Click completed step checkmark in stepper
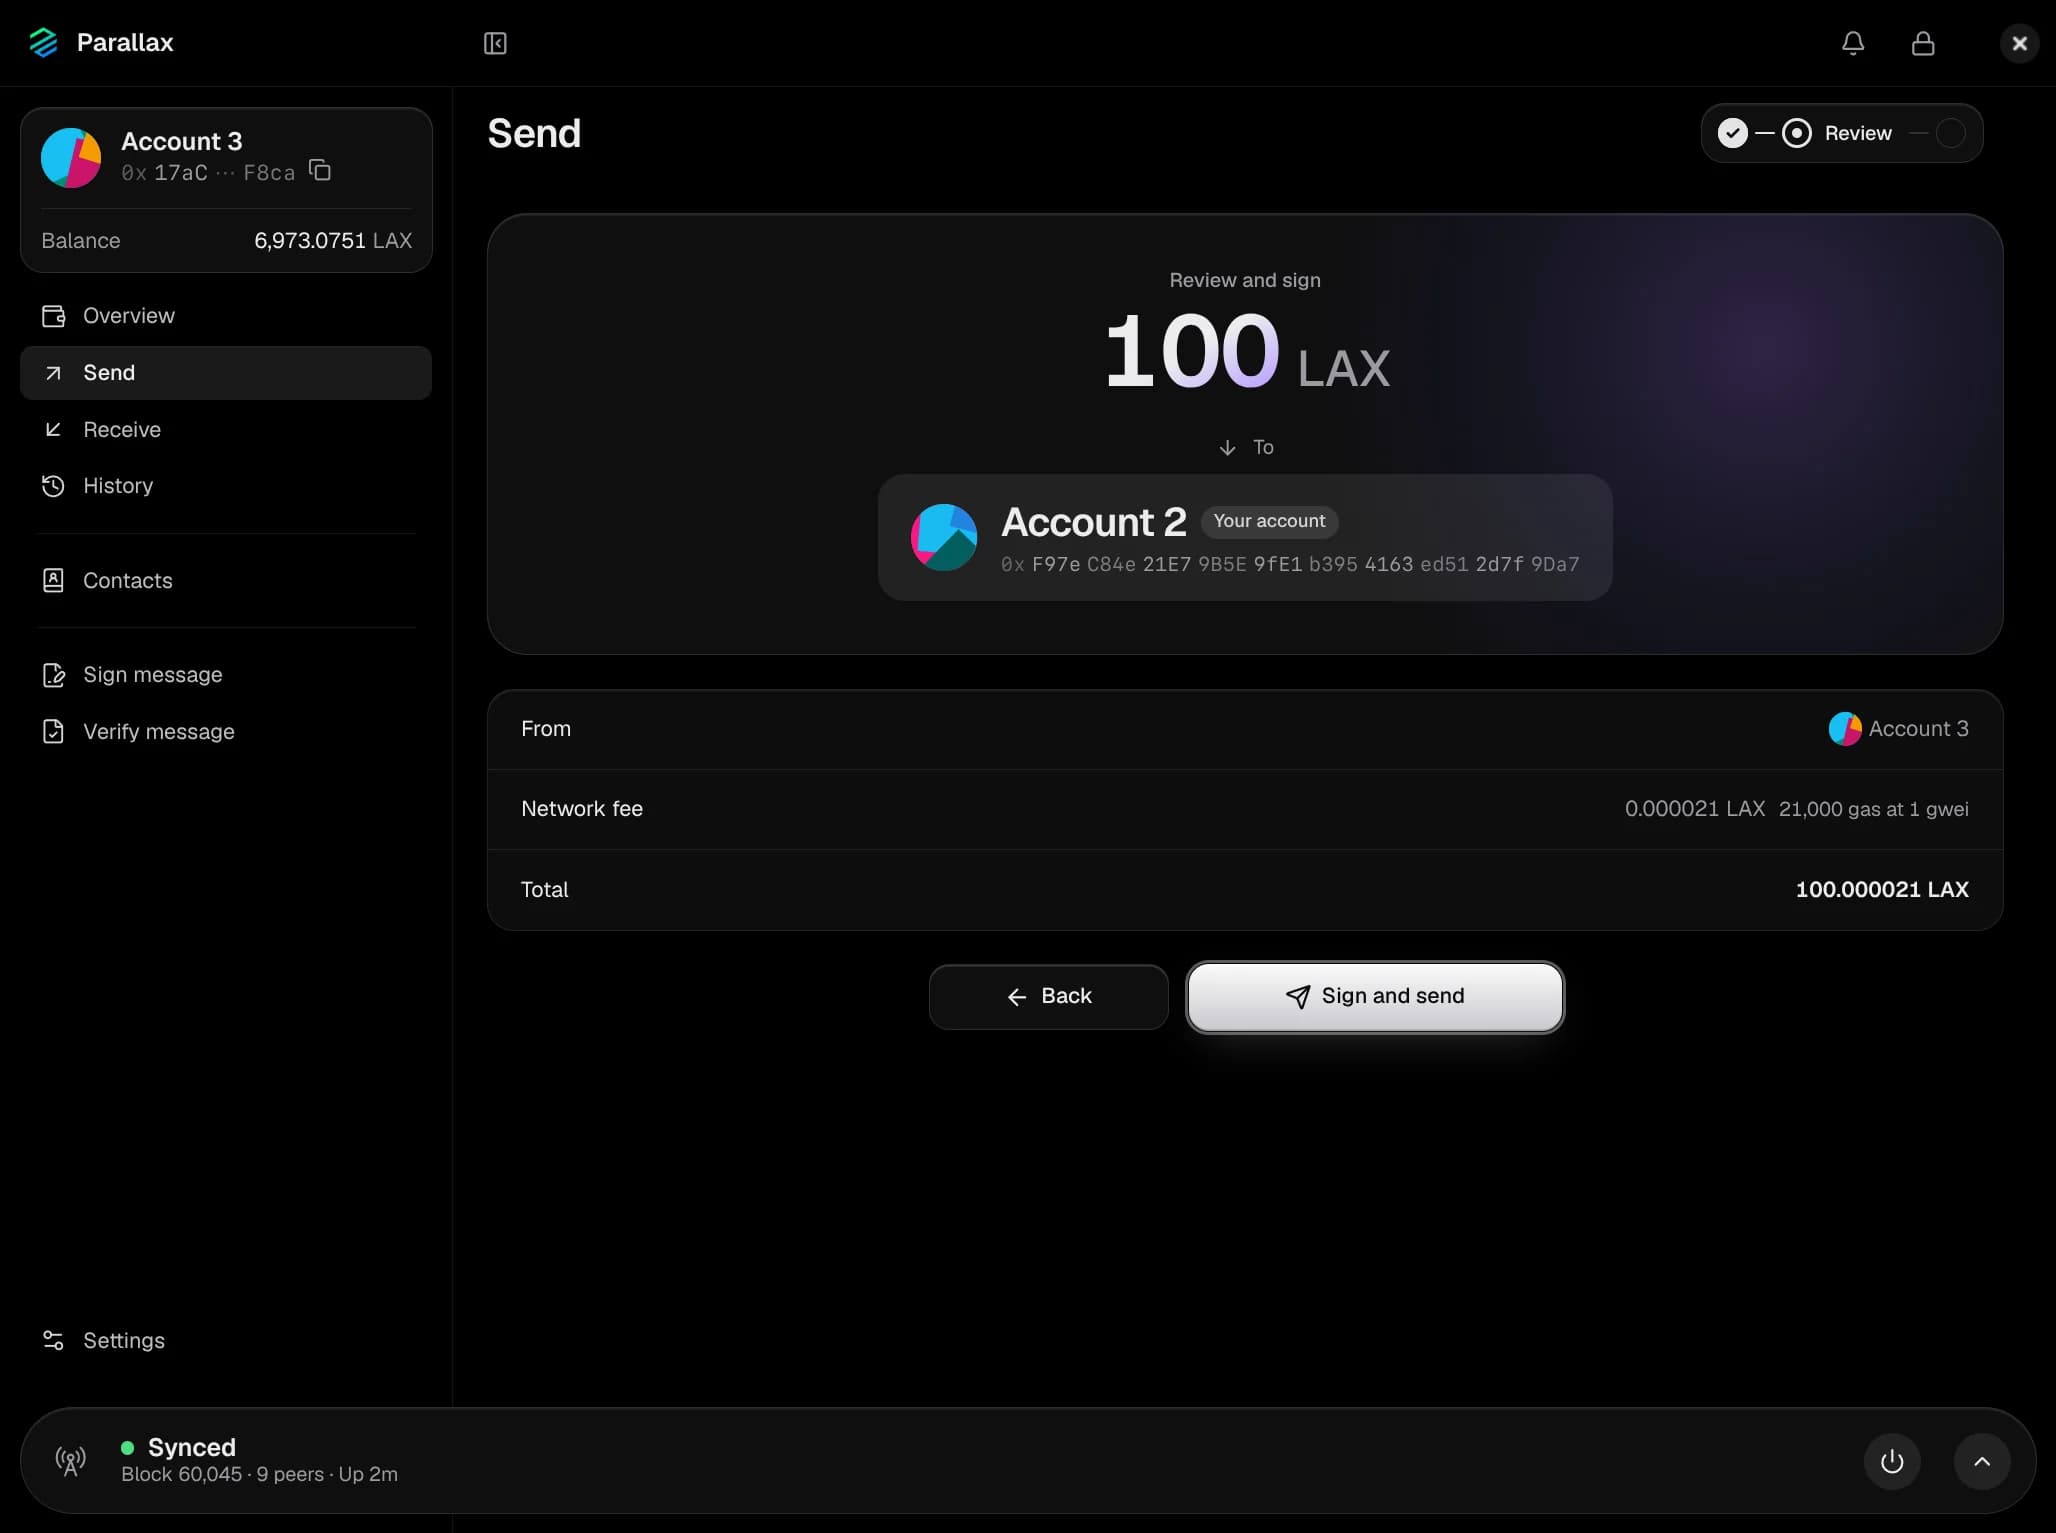 pos(1732,133)
